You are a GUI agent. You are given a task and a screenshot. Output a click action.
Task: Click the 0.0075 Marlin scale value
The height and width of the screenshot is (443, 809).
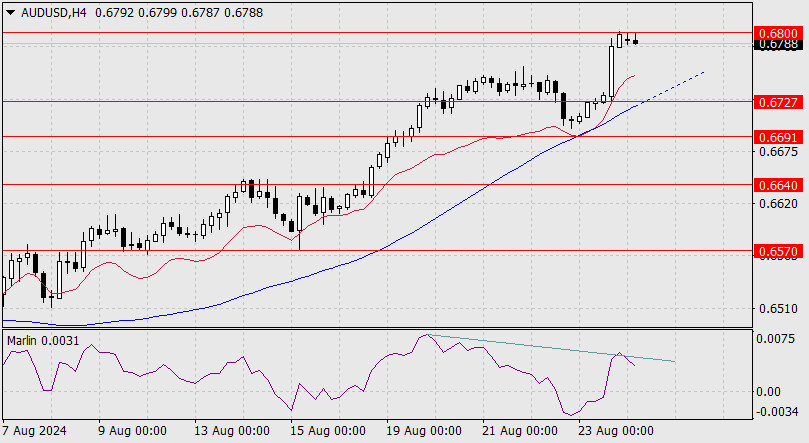click(775, 339)
